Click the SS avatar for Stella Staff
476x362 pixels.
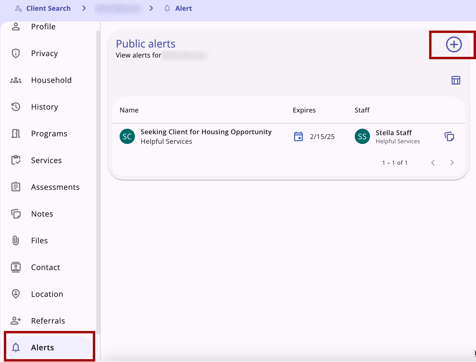362,136
